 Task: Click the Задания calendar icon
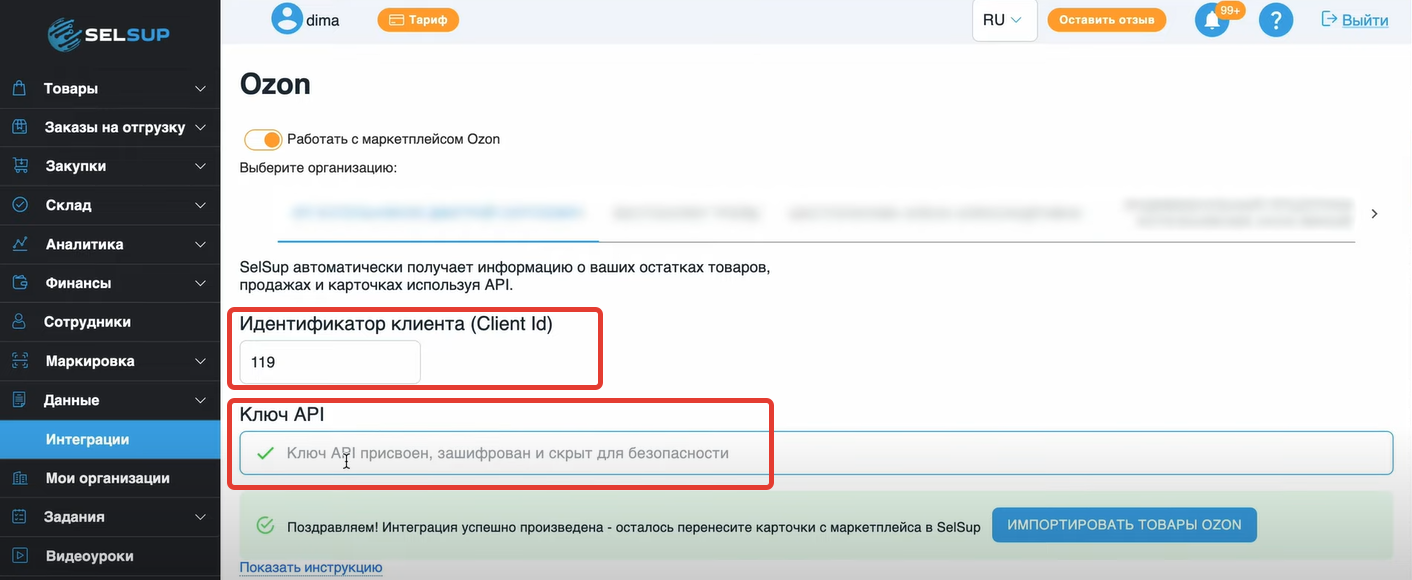pos(19,517)
